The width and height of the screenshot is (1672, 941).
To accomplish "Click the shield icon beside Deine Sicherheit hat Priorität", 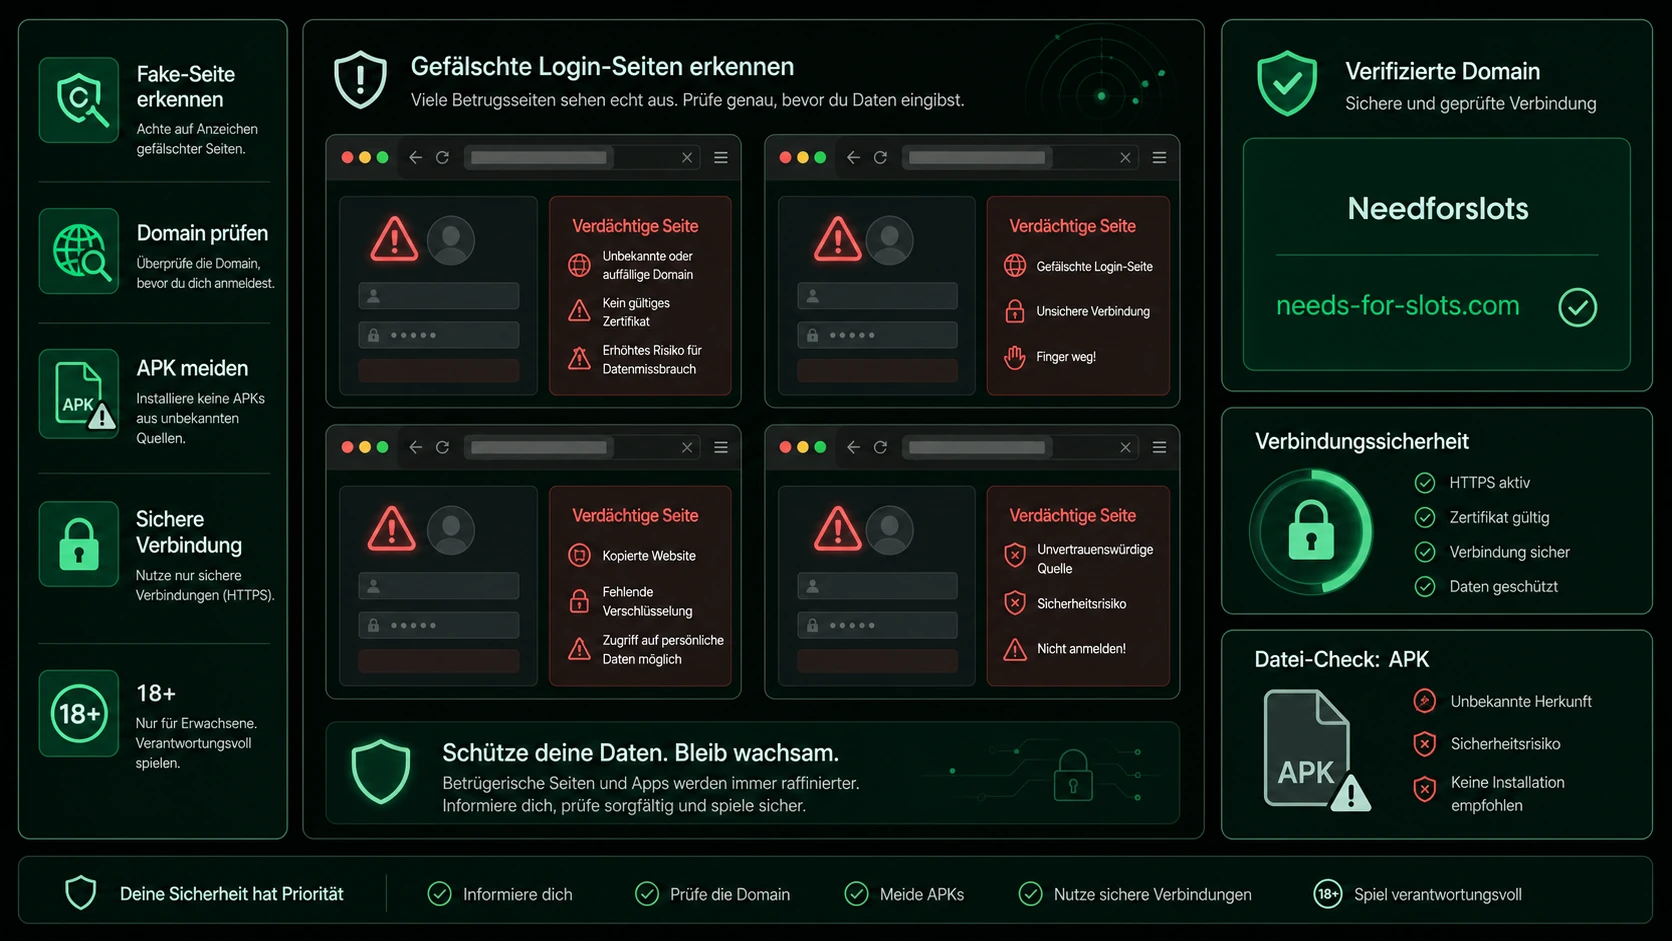I will pyautogui.click(x=81, y=893).
